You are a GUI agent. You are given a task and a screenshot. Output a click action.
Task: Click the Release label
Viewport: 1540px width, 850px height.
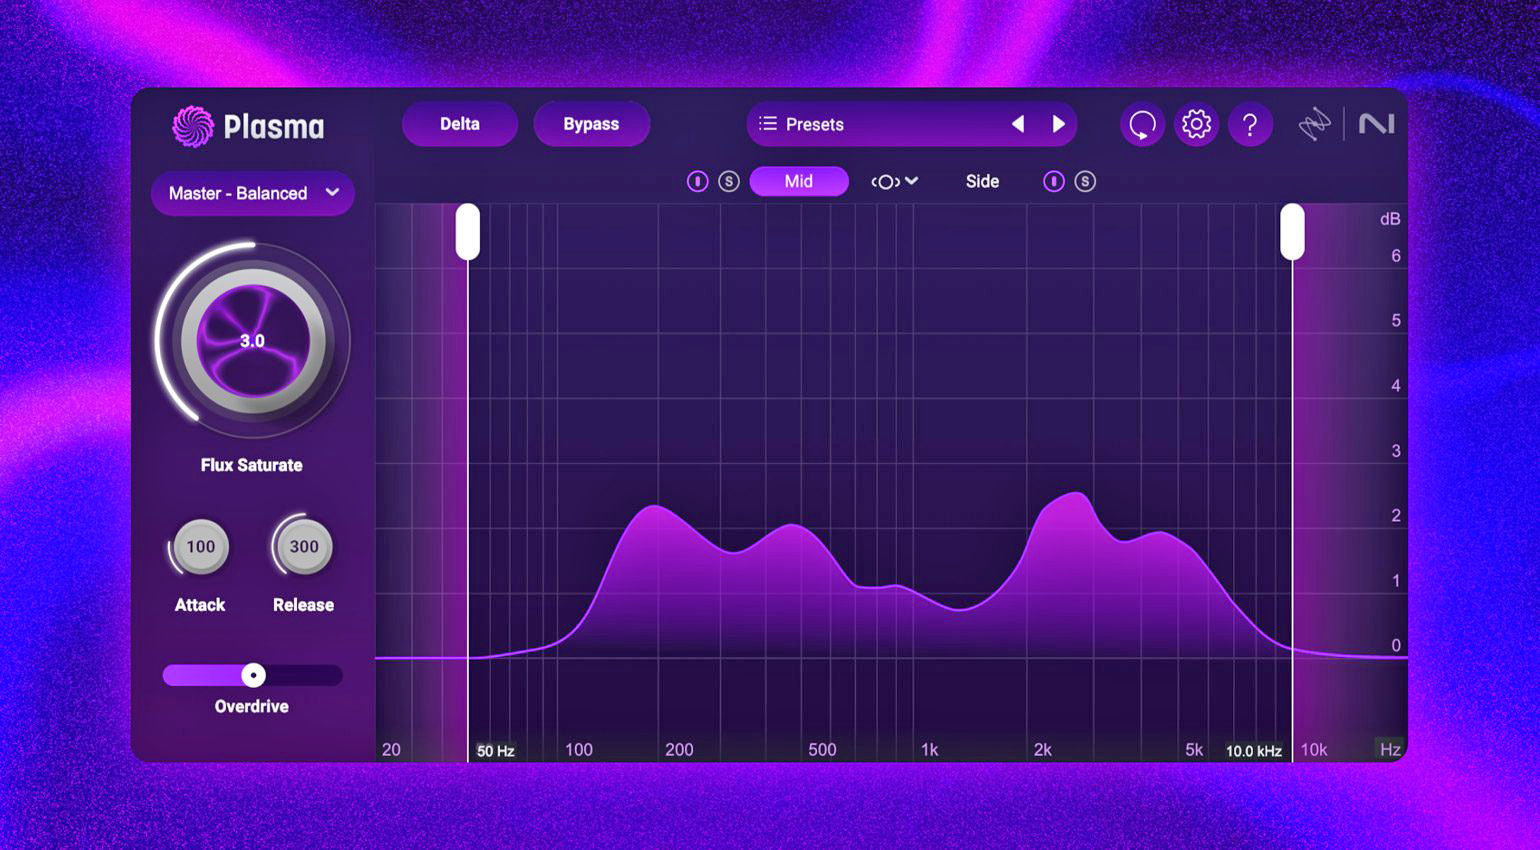tap(304, 605)
